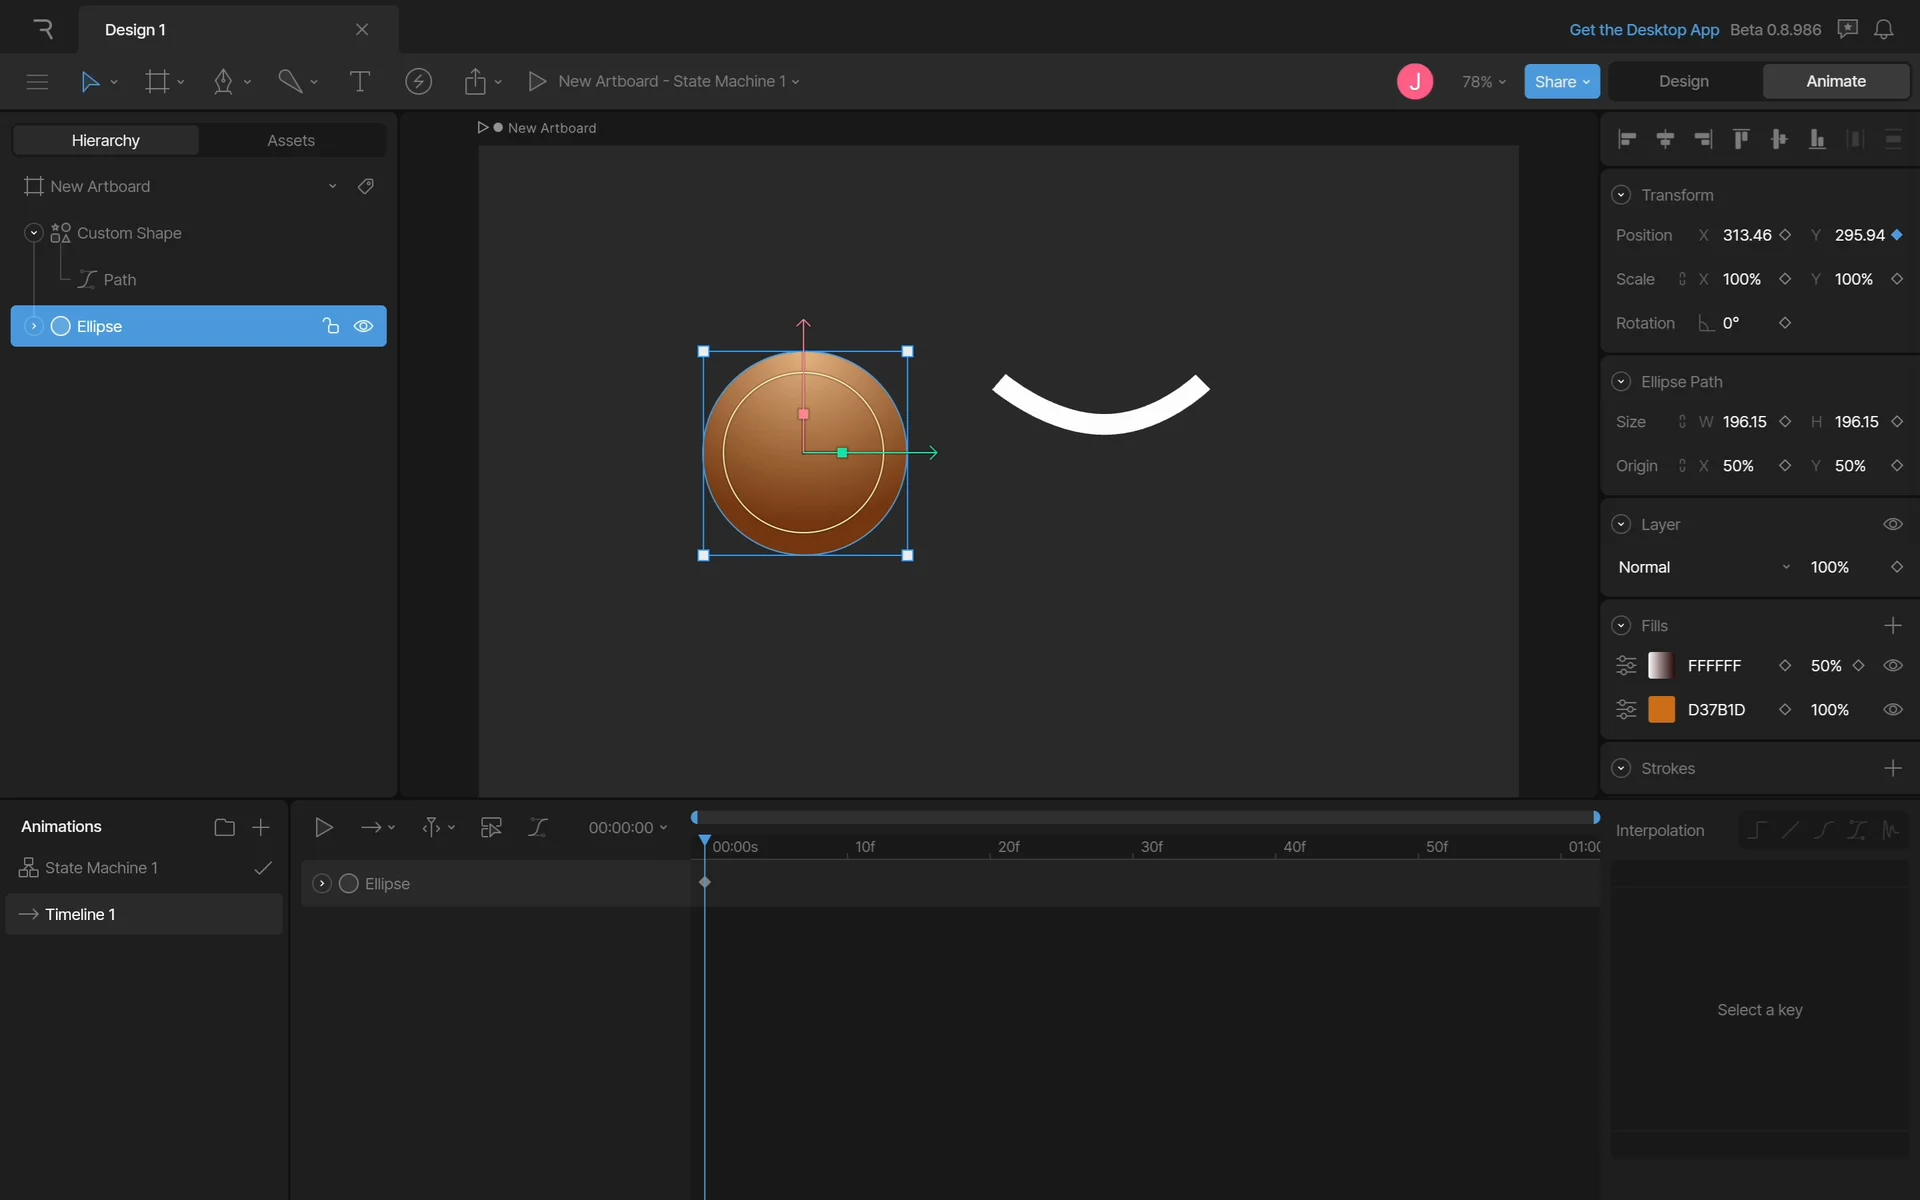Hide the FFFFFF fill using eye icon
This screenshot has width=1920, height=1200.
(1892, 666)
